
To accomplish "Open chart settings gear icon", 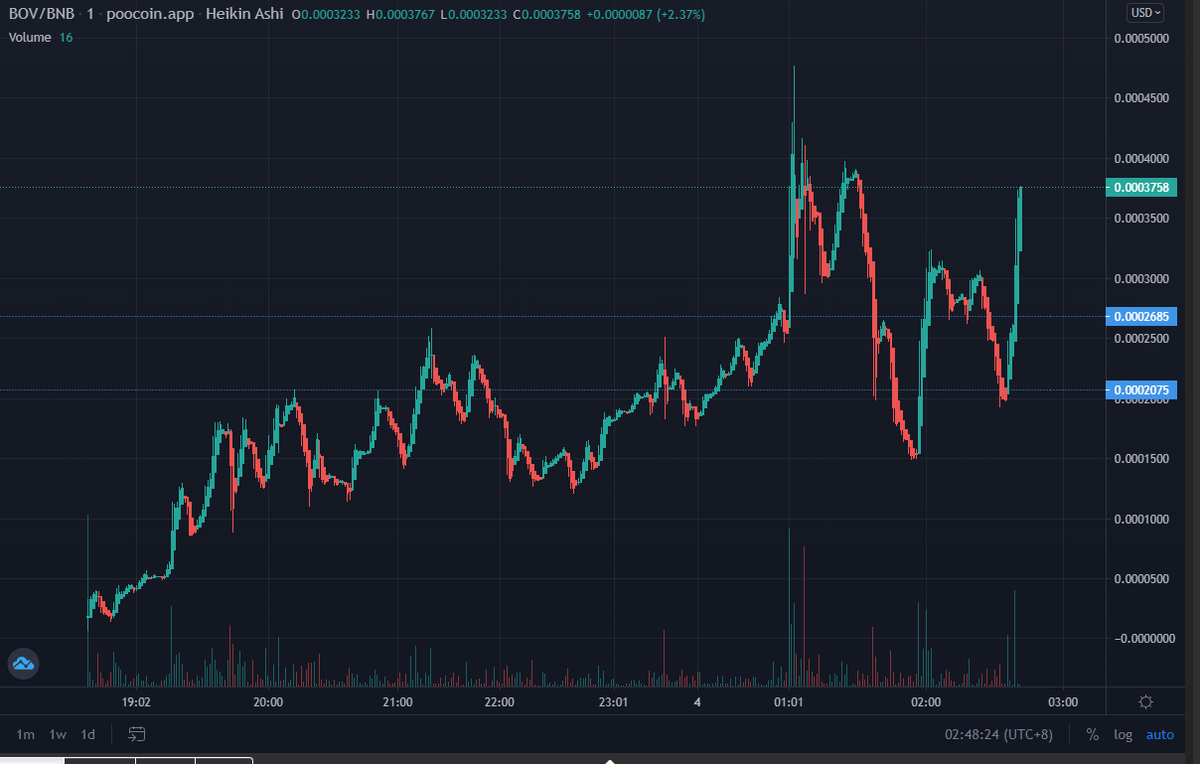I will point(1146,702).
